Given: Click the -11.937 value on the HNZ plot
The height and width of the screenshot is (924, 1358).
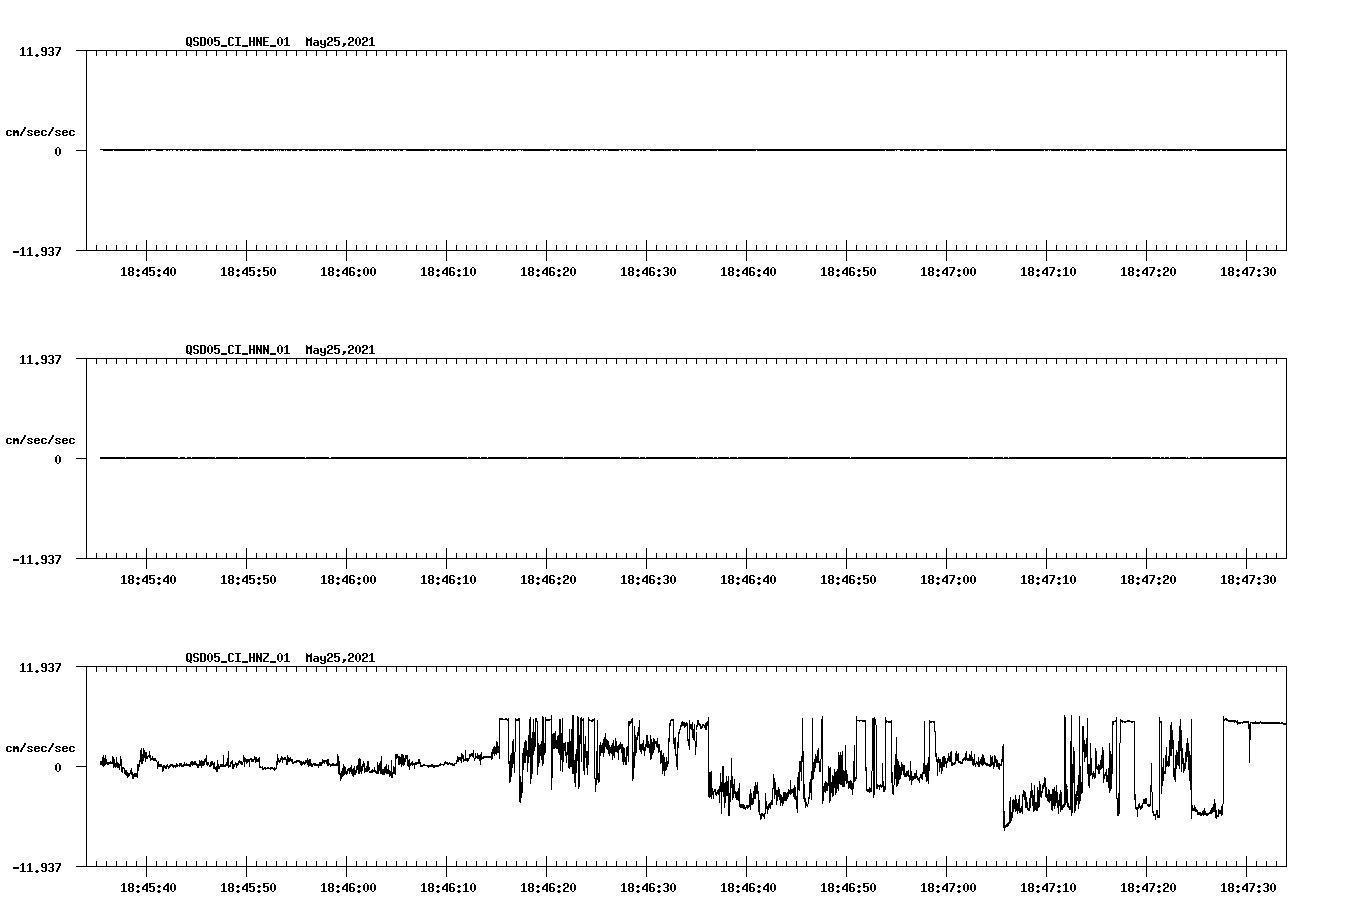Looking at the screenshot, I should pyautogui.click(x=37, y=869).
